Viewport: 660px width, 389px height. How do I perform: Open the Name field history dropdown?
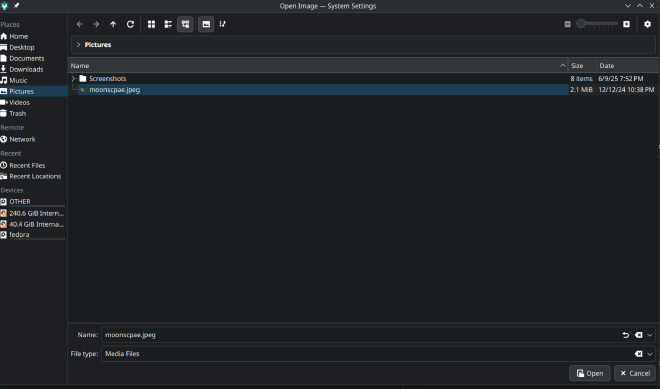point(650,335)
